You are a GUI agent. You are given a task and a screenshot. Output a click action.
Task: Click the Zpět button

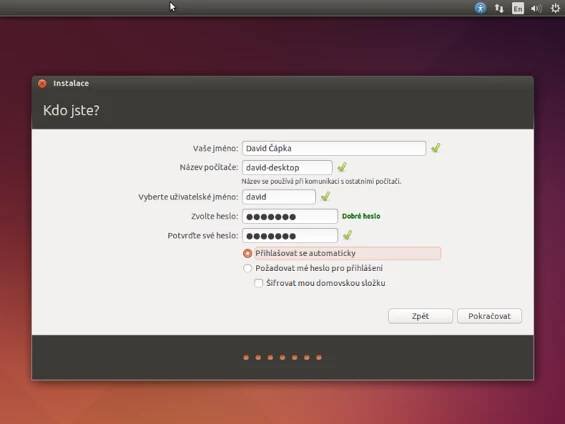tap(420, 316)
